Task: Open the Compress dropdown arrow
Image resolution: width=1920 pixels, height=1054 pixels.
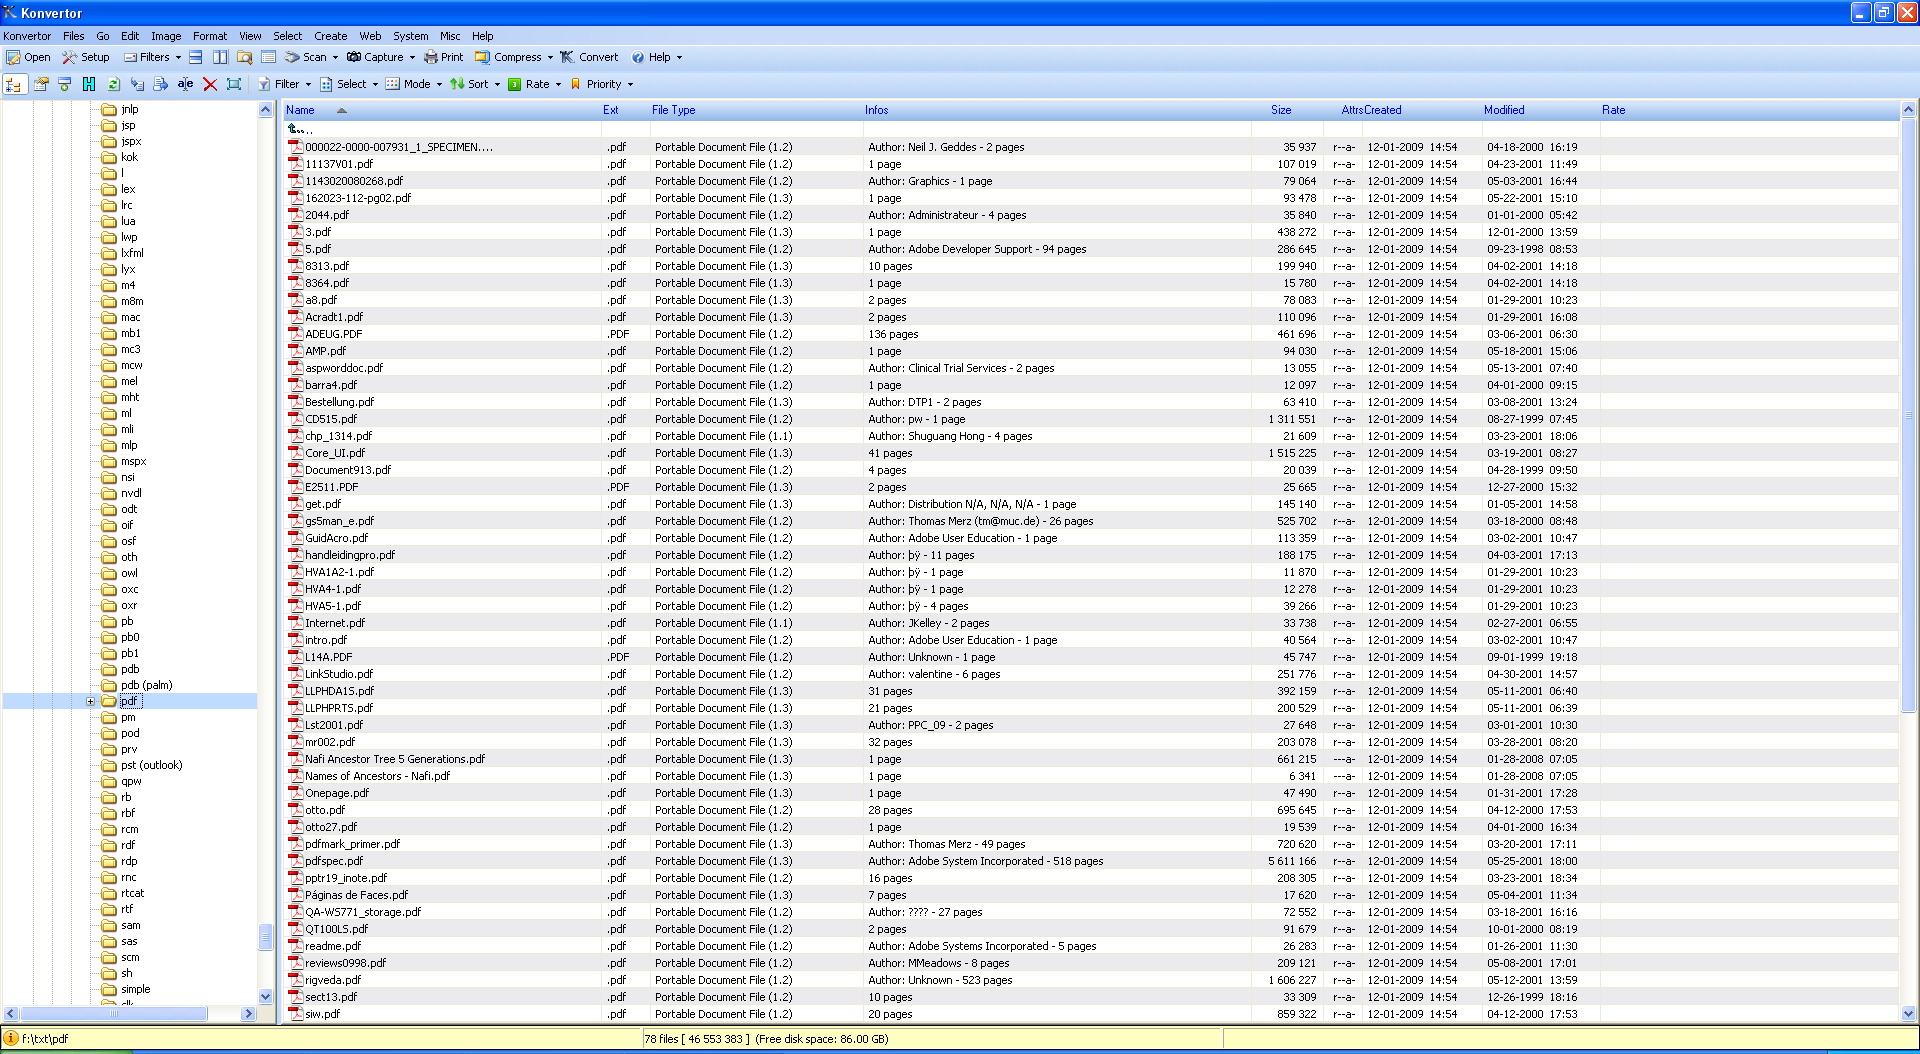Action: point(550,57)
